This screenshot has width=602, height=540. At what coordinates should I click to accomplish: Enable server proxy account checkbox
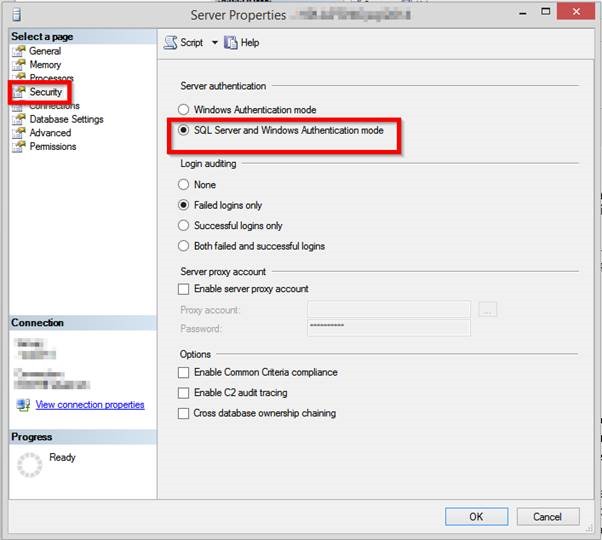(184, 289)
